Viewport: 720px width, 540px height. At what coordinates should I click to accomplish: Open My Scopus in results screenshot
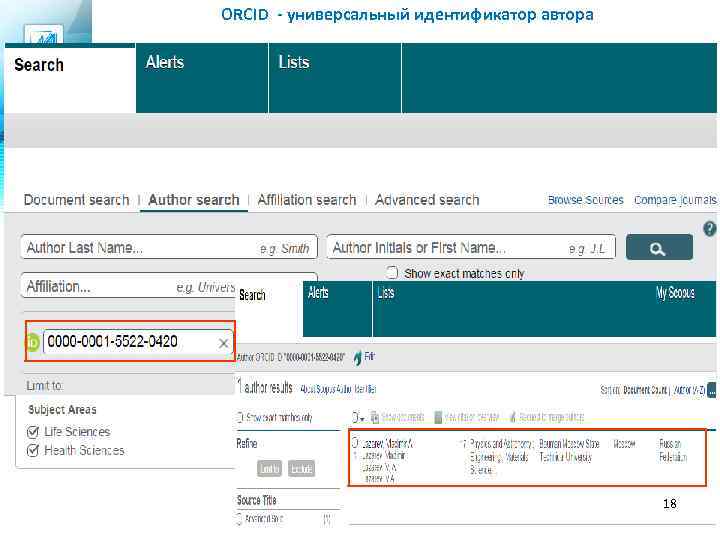pos(675,292)
